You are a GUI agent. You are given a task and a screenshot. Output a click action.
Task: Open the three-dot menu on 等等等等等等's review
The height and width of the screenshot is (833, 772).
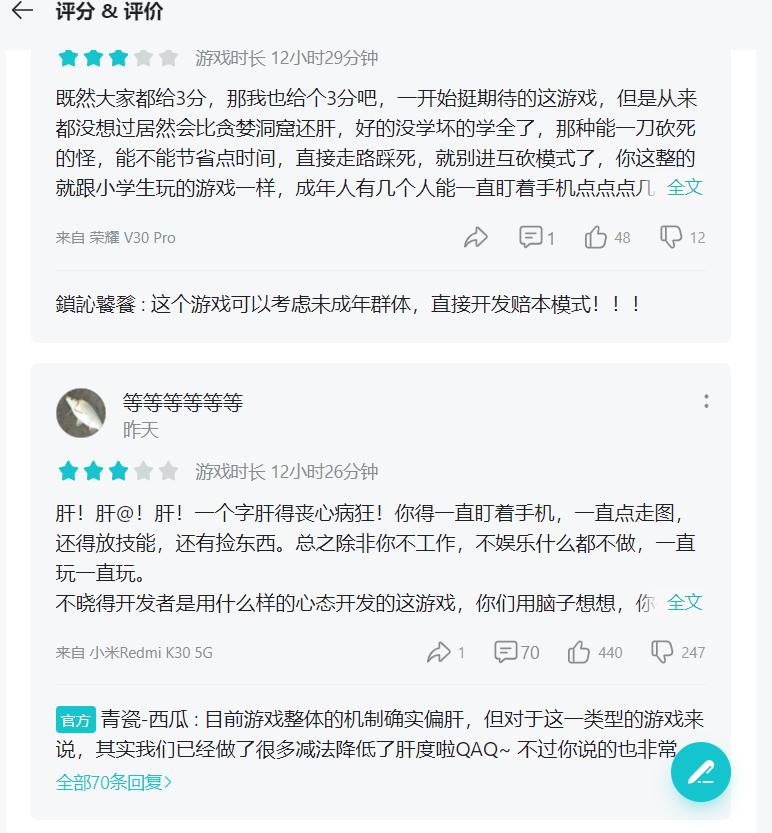click(x=706, y=401)
